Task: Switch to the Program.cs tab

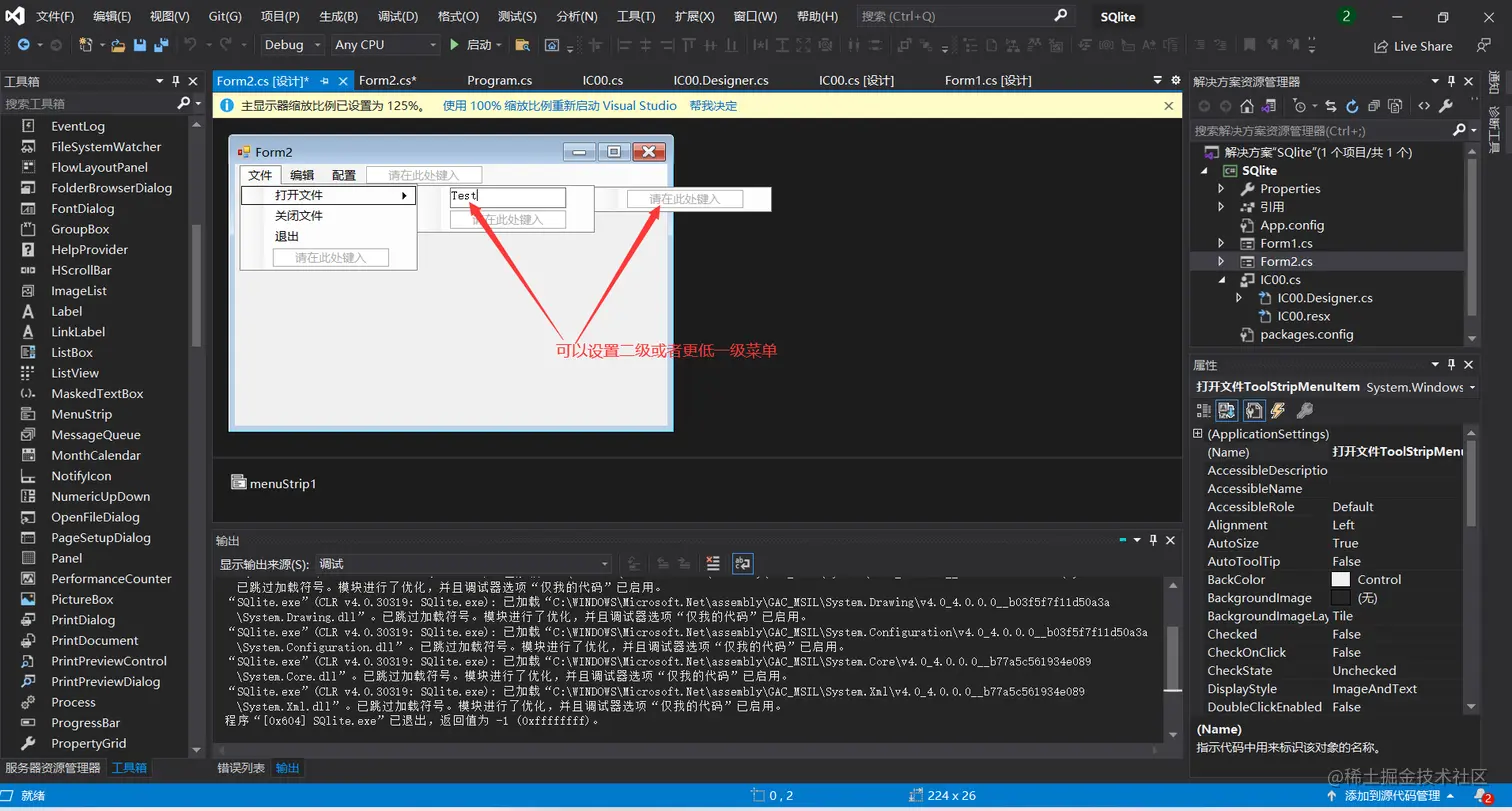Action: click(499, 81)
